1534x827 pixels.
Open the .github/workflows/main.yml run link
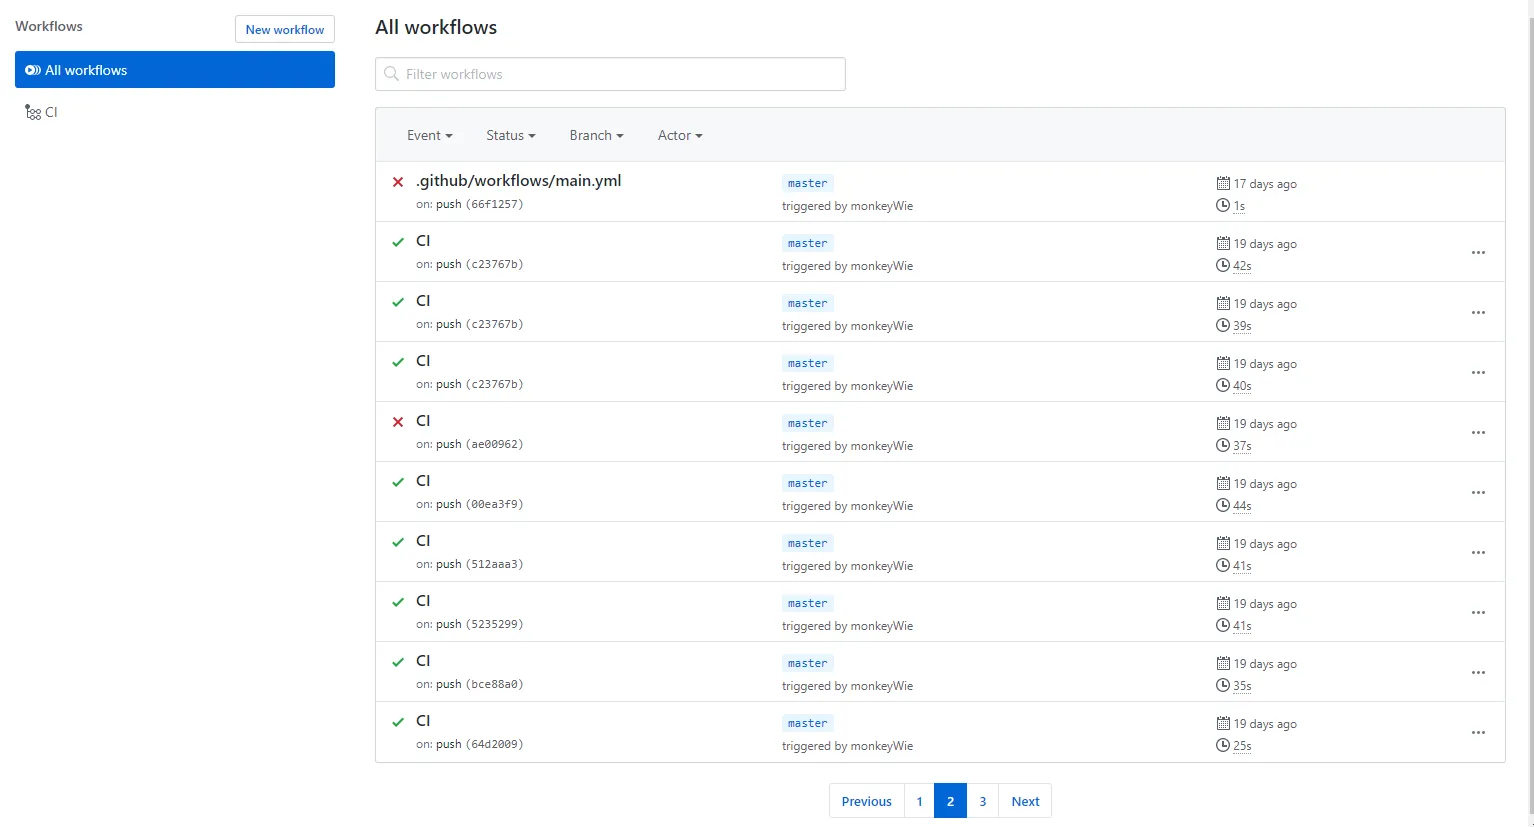click(x=519, y=181)
